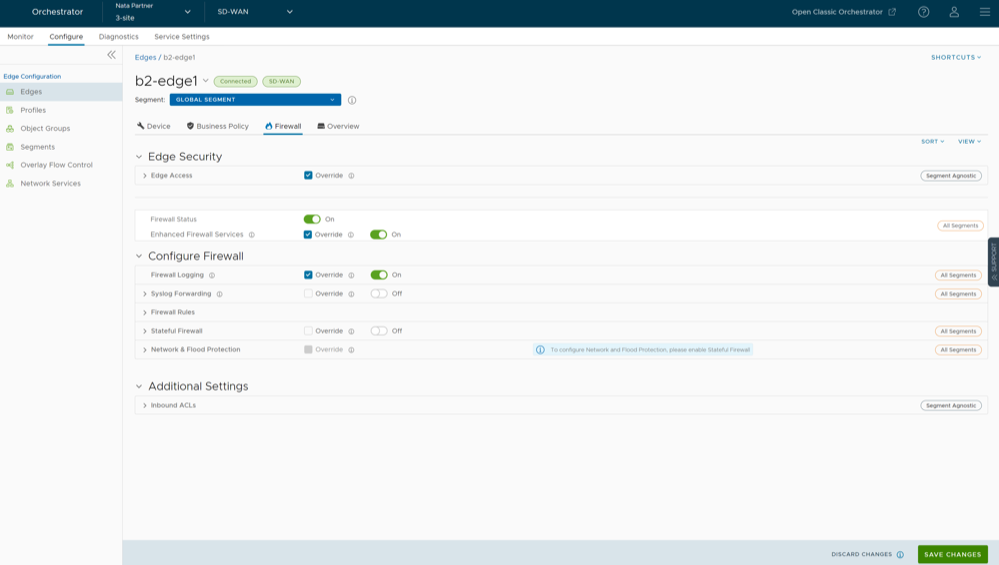The image size is (999, 565).
Task: Expand the Inbound ACLs section
Action: click(145, 405)
